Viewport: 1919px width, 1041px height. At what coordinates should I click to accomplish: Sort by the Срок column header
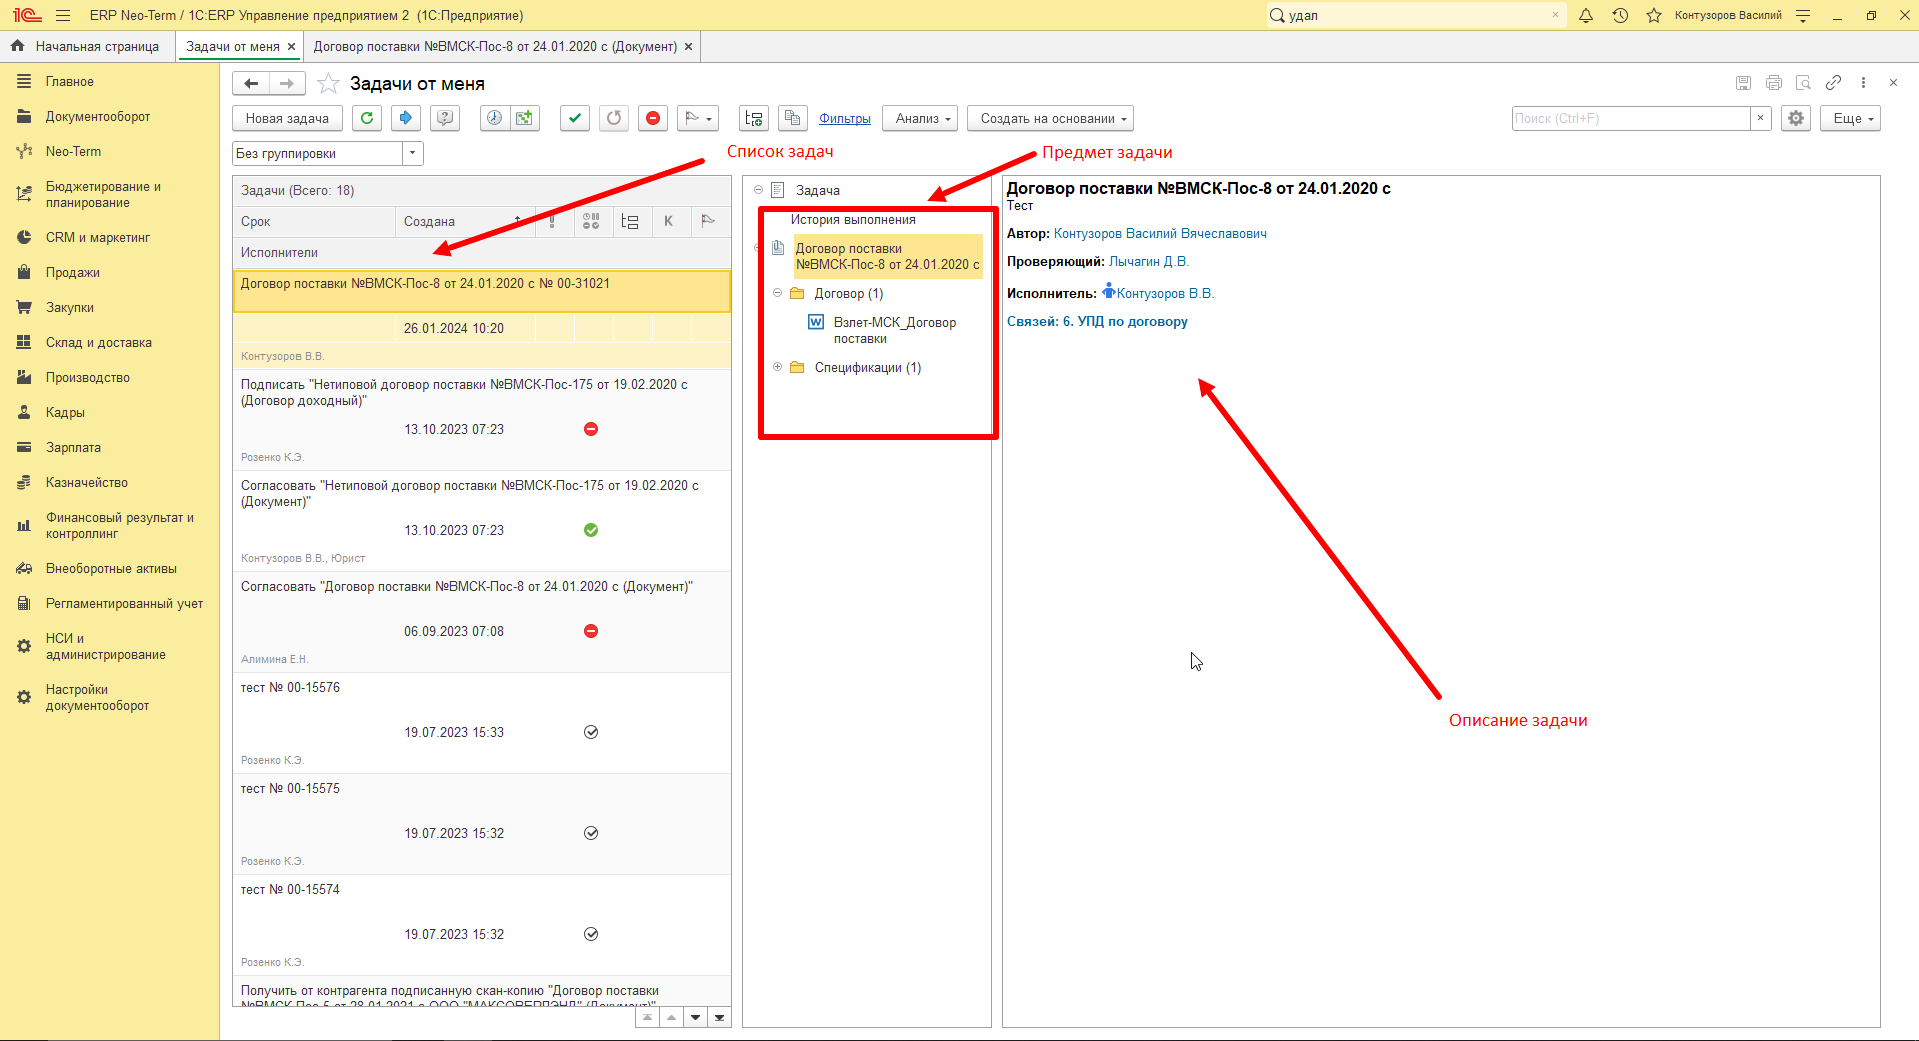pos(314,221)
